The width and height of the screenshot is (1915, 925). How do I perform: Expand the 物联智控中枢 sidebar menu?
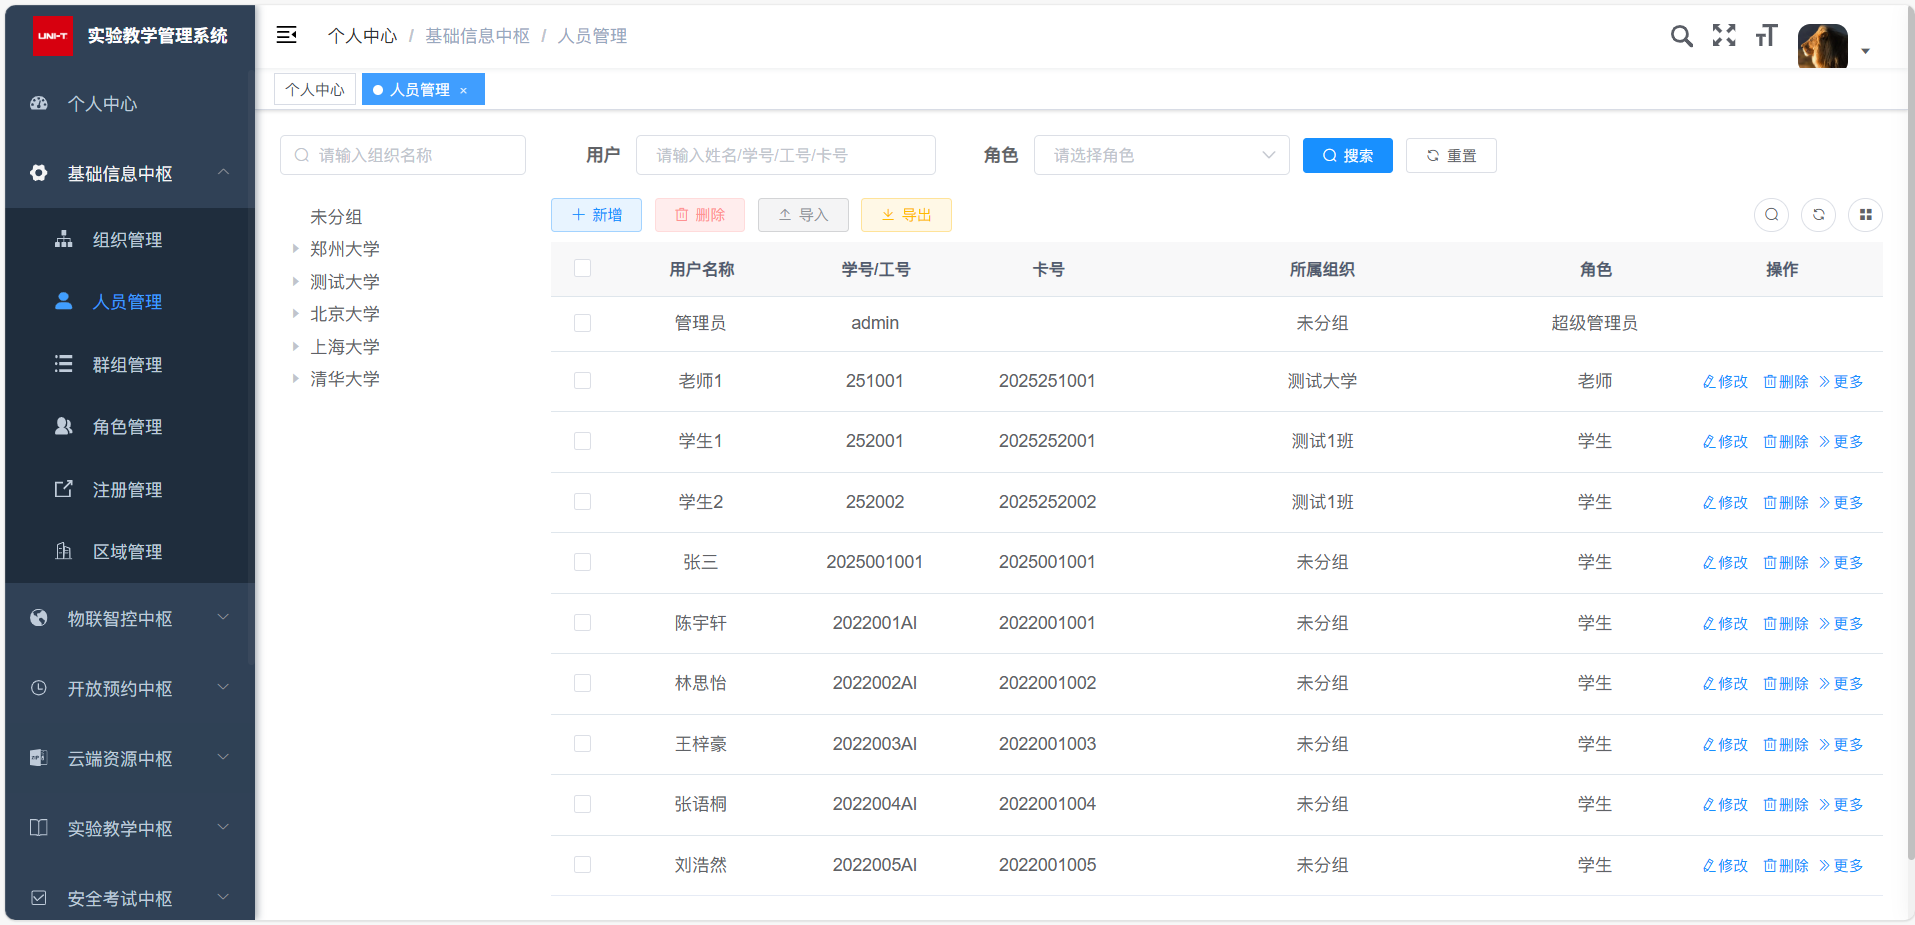coord(130,619)
